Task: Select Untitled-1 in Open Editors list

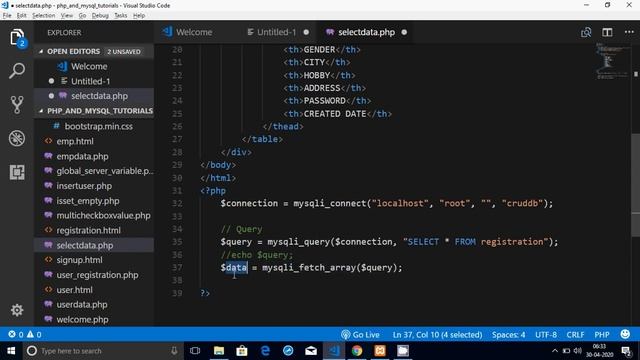Action: click(x=94, y=81)
